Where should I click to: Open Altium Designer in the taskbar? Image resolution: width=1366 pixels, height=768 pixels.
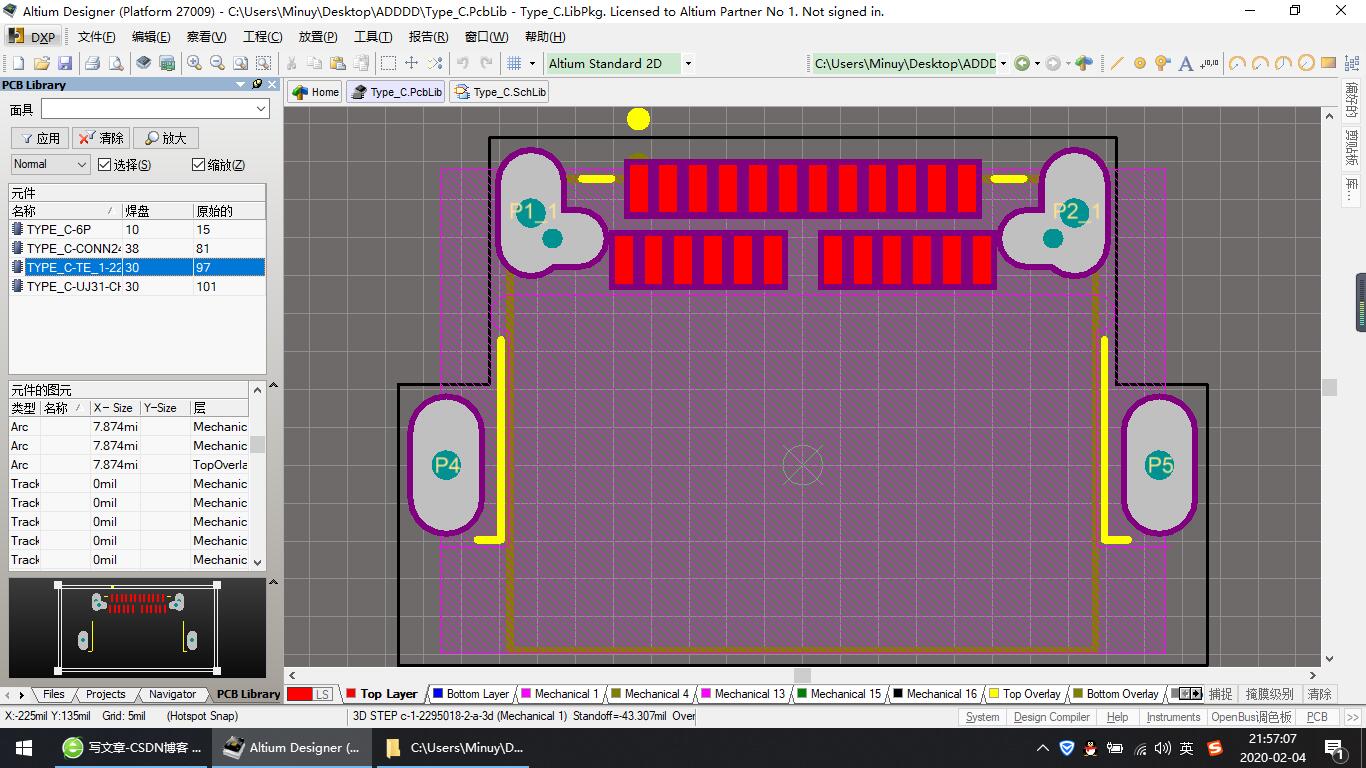coord(292,747)
